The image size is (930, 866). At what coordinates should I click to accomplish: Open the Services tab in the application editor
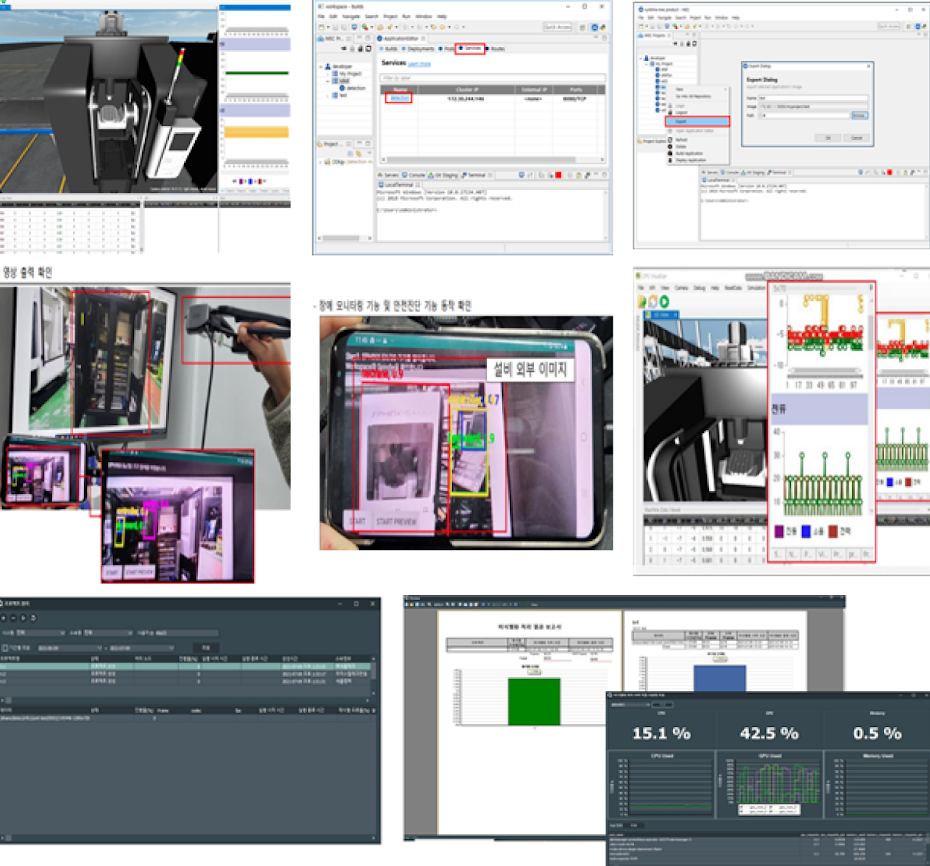point(470,48)
